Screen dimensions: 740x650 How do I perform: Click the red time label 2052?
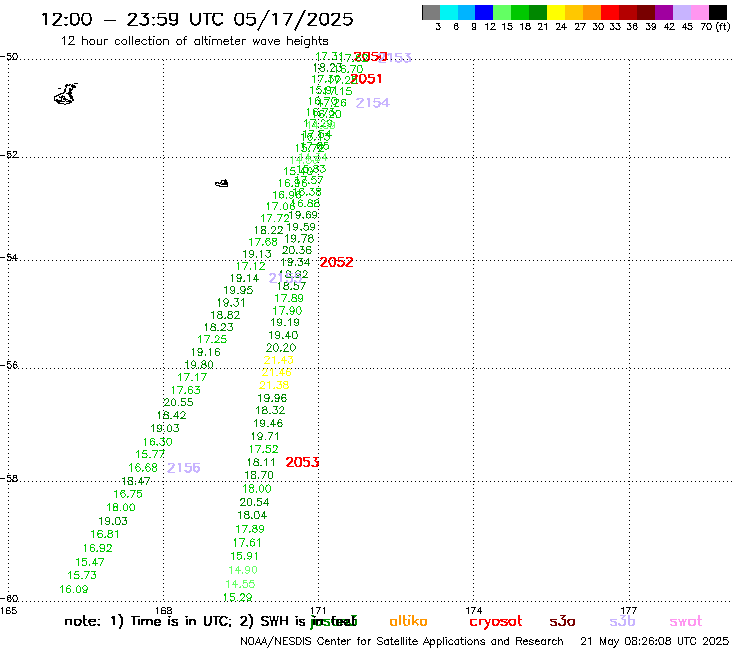[336, 262]
